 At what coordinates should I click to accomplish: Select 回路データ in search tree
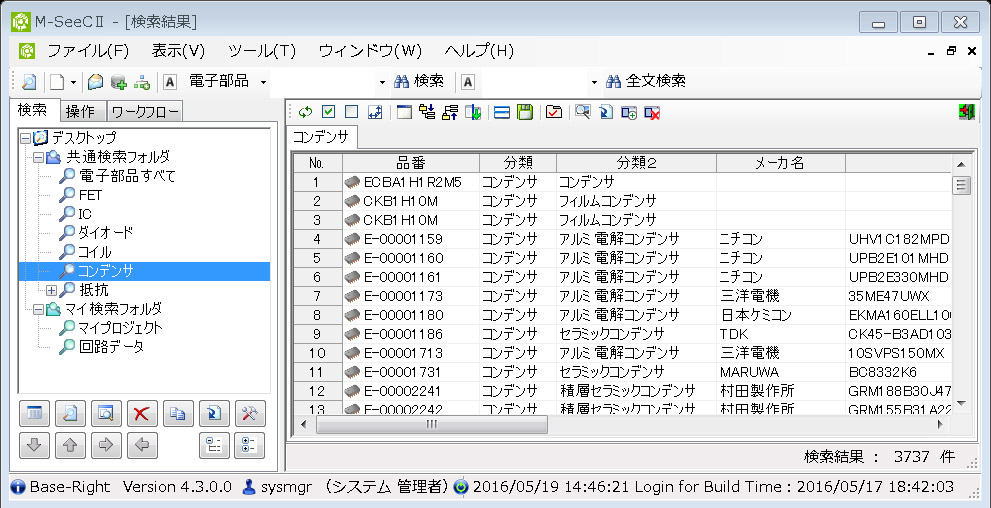[x=111, y=347]
